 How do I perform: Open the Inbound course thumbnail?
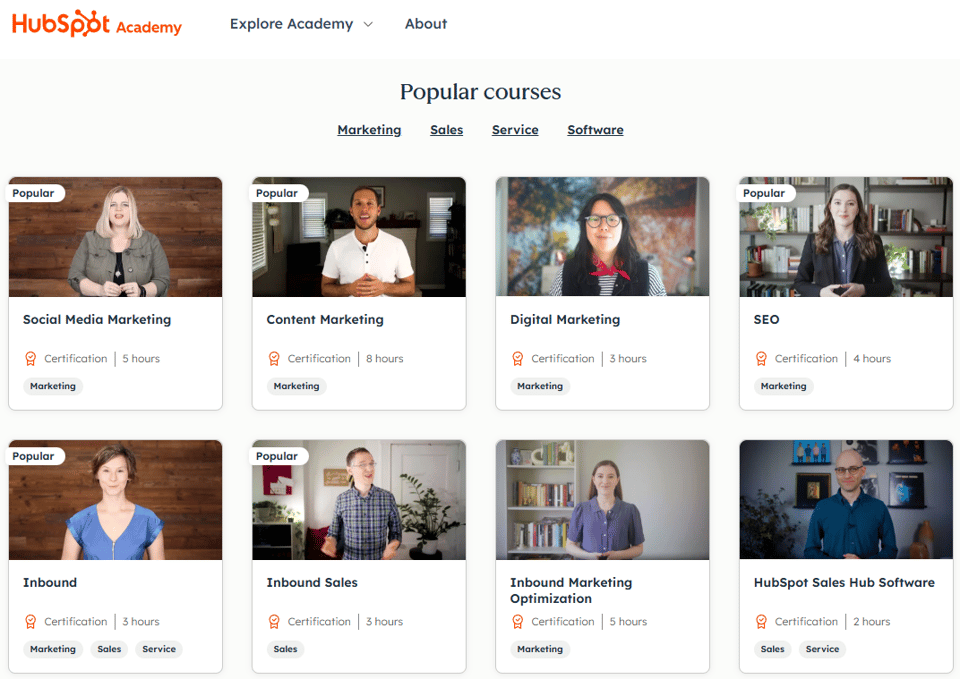point(116,500)
